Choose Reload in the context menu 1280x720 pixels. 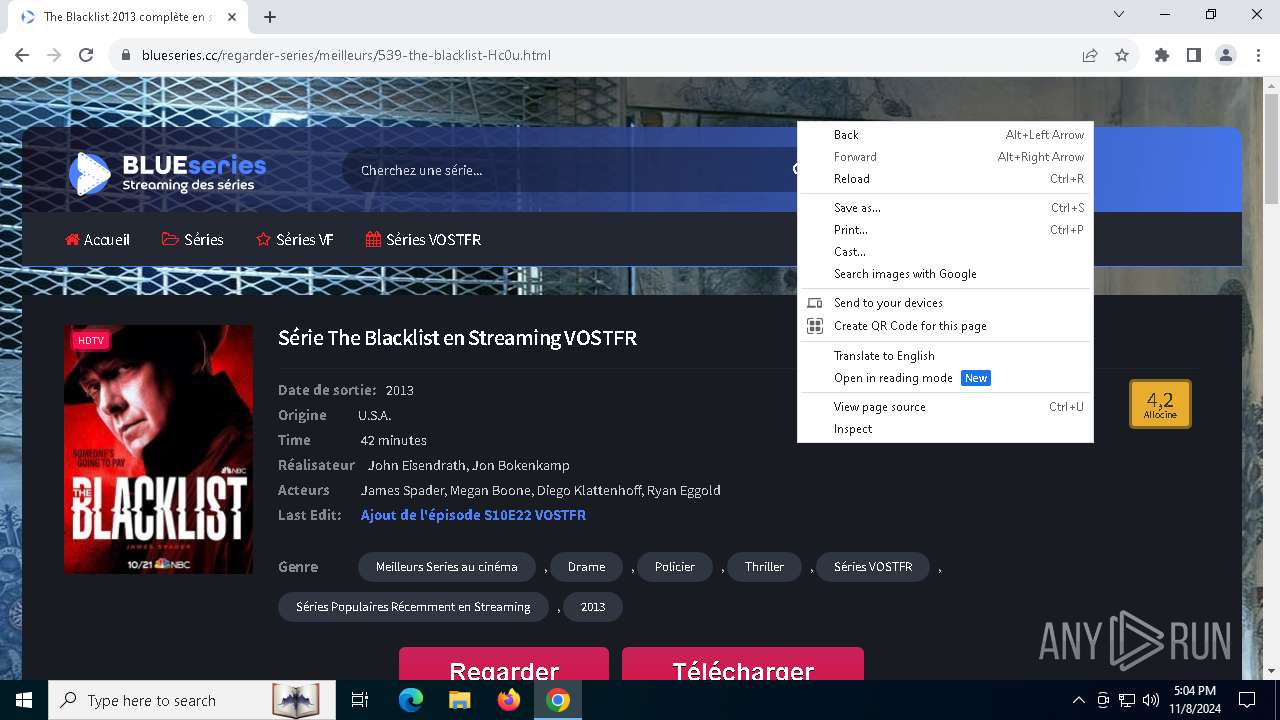coord(945,179)
